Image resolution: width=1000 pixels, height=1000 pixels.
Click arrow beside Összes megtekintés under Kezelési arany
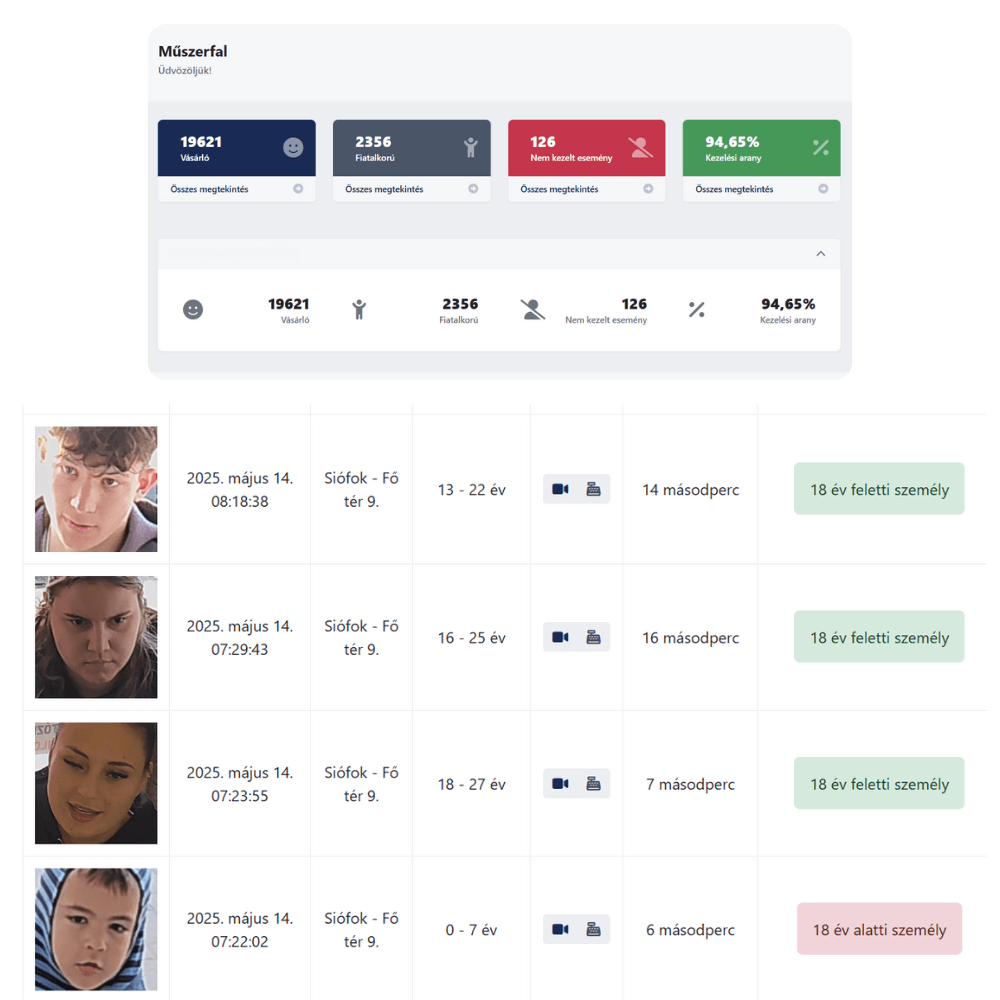tap(823, 189)
